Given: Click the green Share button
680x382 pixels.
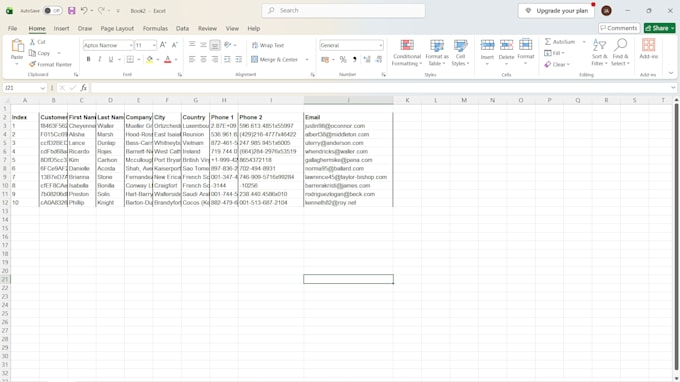Looking at the screenshot, I should pyautogui.click(x=659, y=28).
